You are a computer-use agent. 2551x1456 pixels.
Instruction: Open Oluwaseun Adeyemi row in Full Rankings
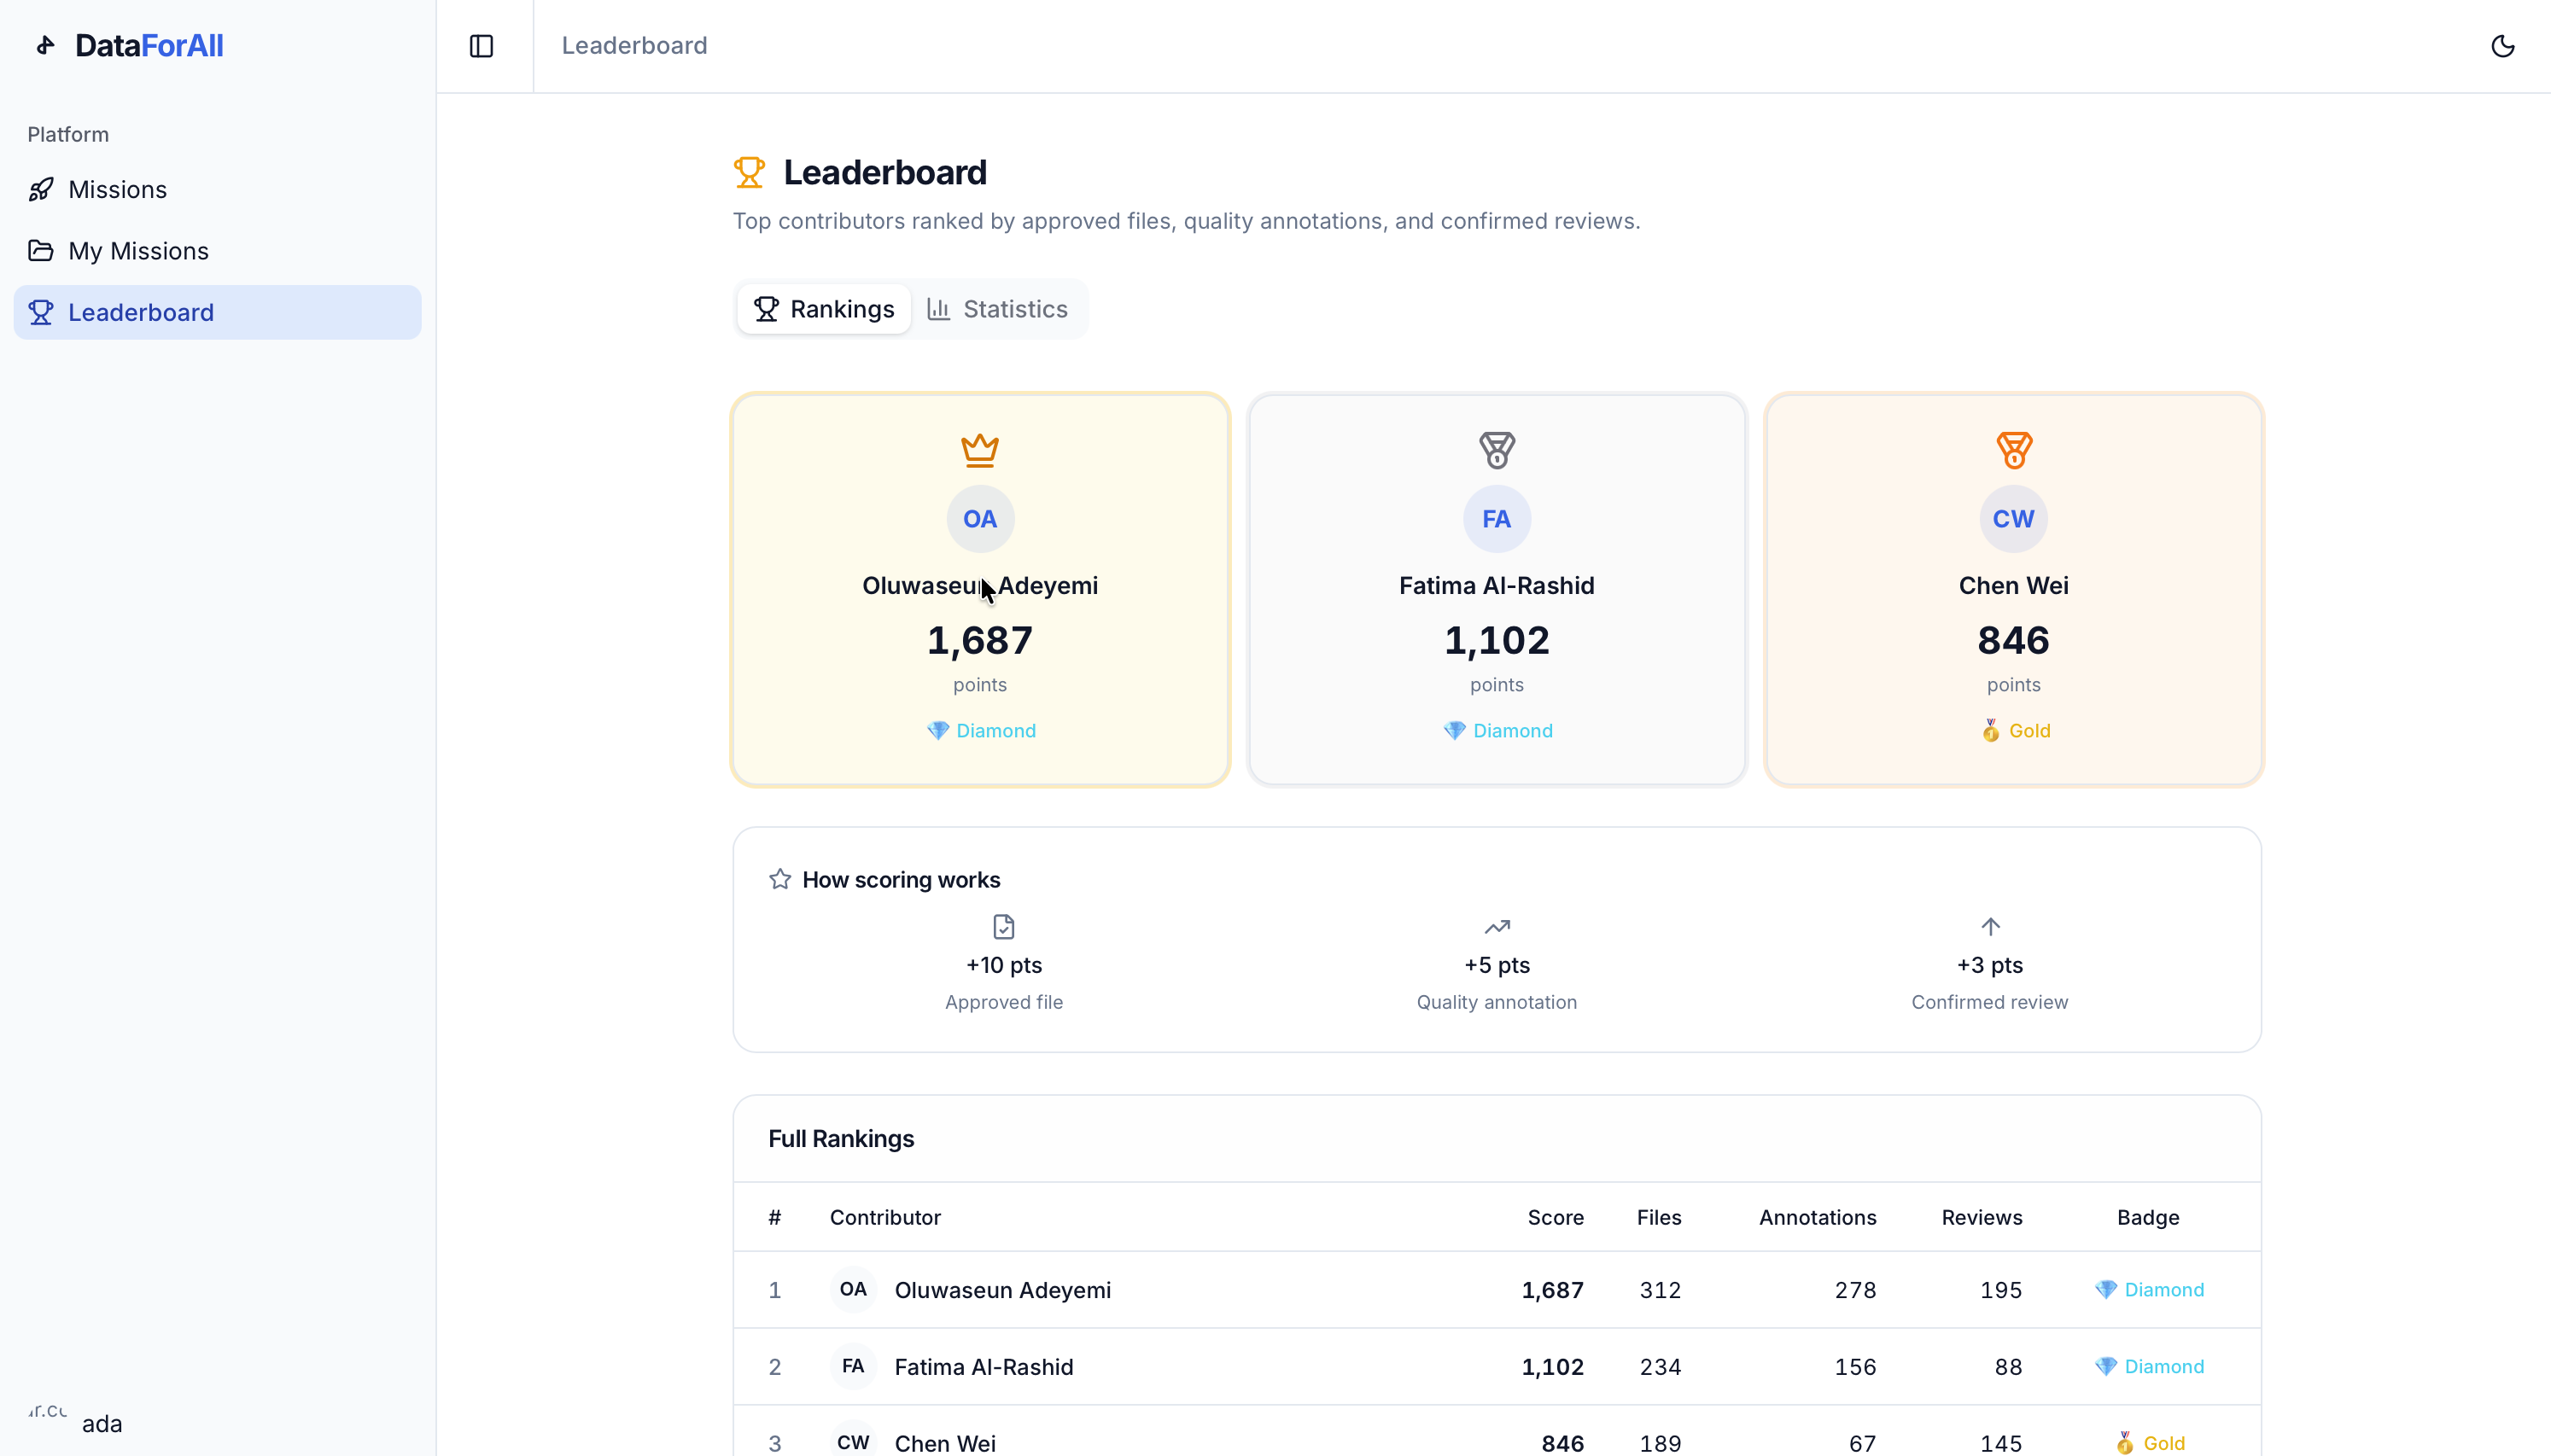pos(1002,1290)
